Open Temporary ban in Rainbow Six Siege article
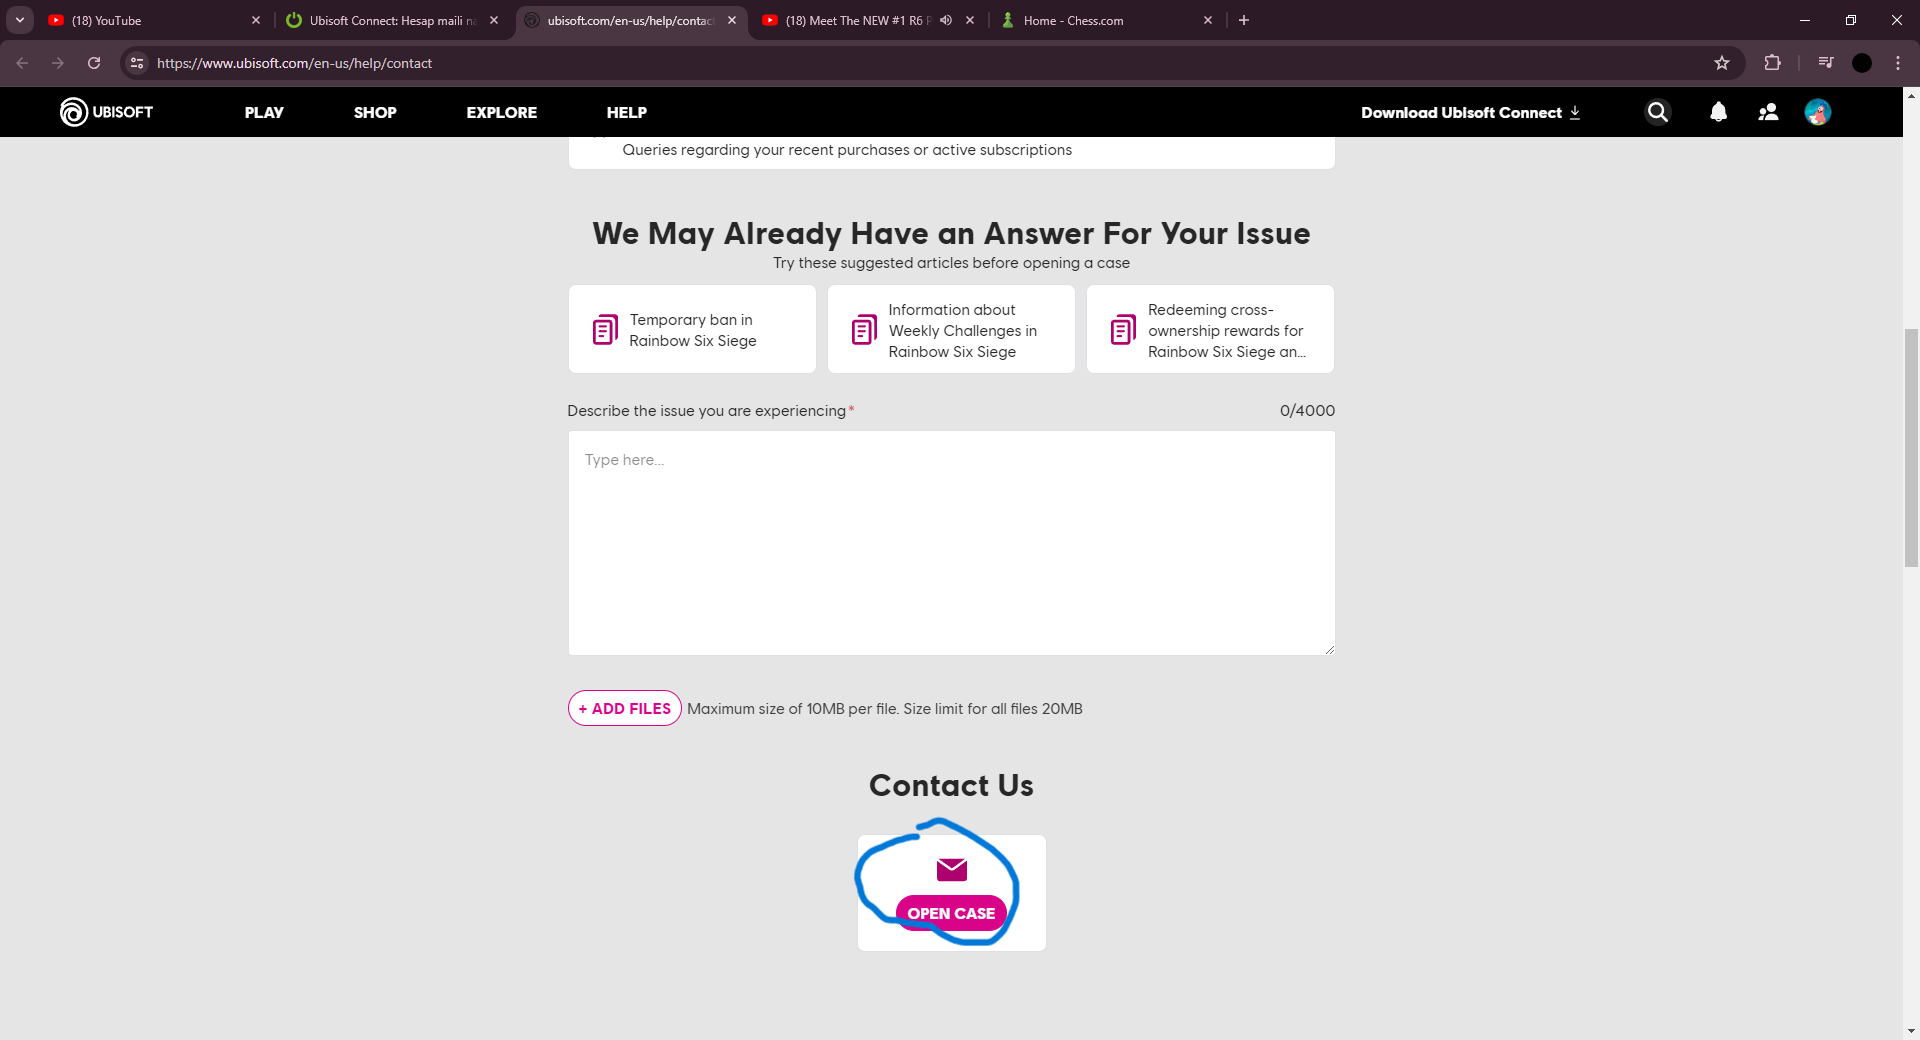Viewport: 1920px width, 1040px height. pos(692,329)
